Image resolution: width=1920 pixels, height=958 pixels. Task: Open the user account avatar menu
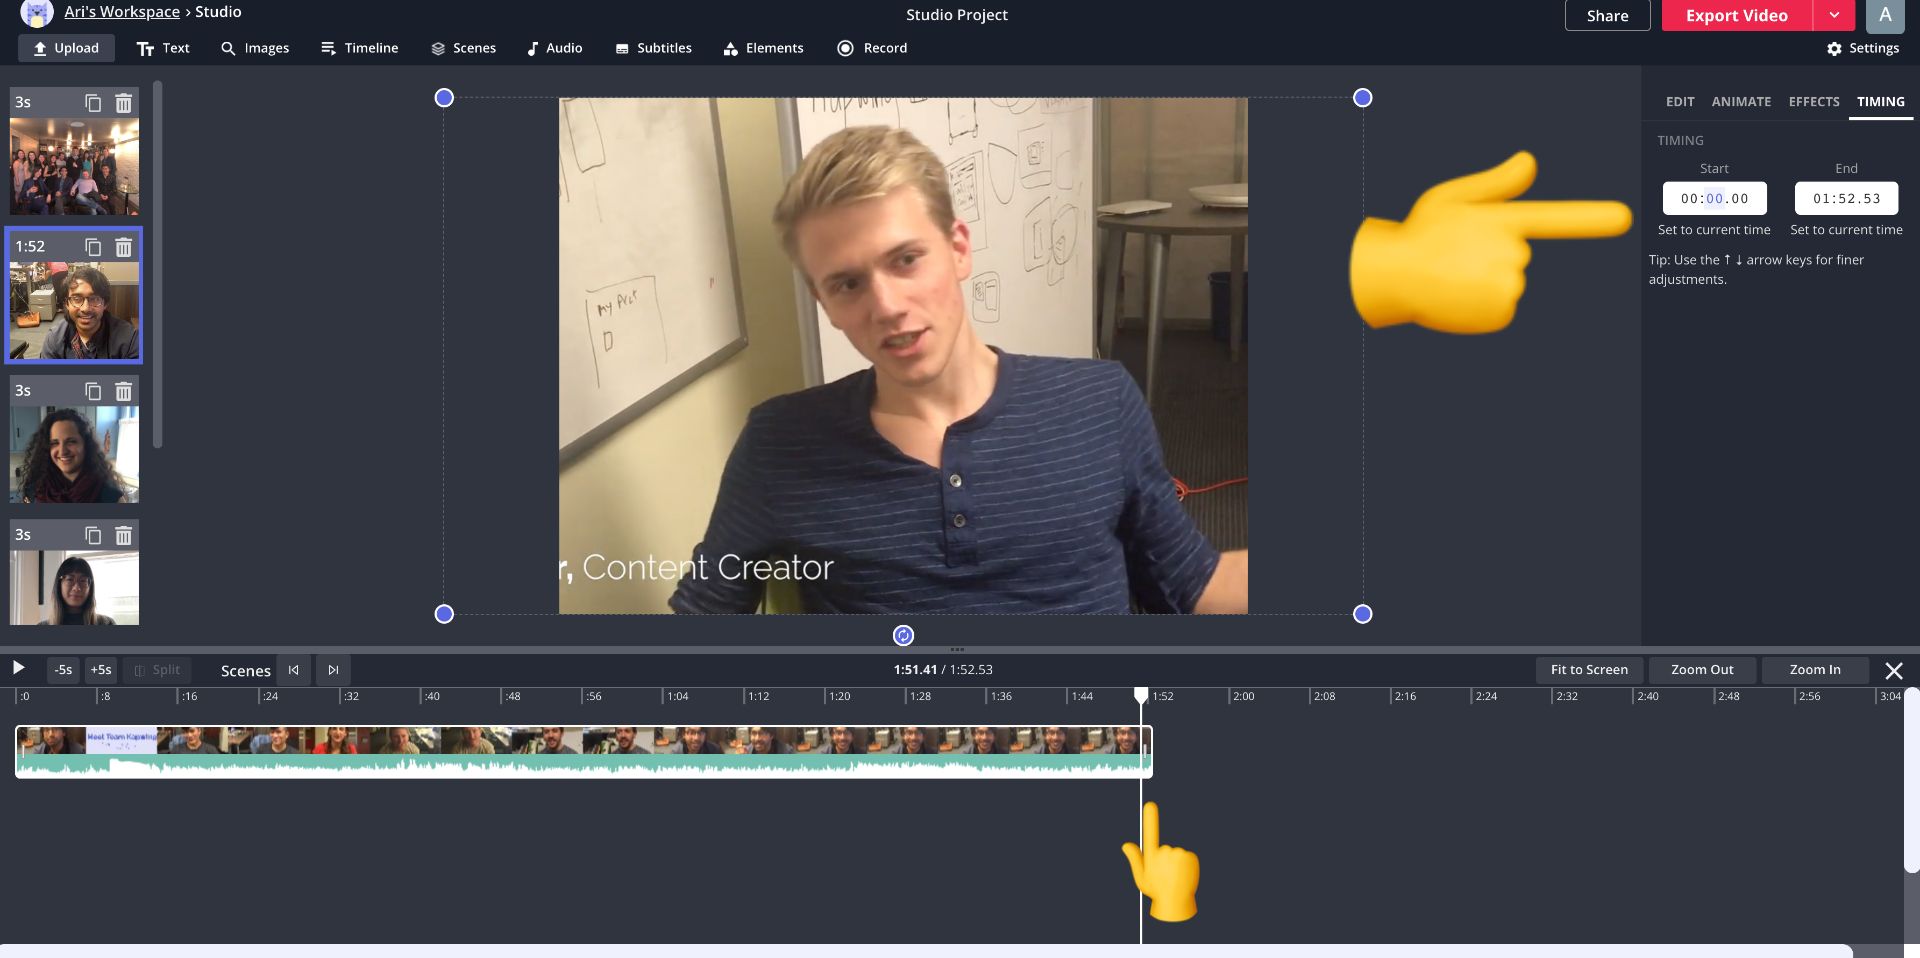pos(1885,15)
